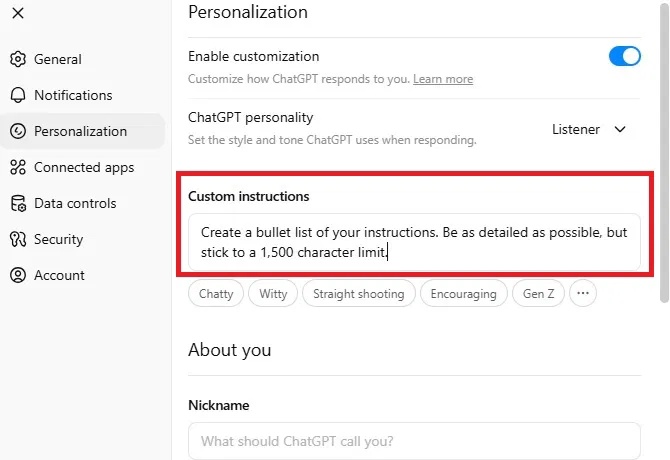
Task: Select the Chatty style chip
Action: (216, 294)
